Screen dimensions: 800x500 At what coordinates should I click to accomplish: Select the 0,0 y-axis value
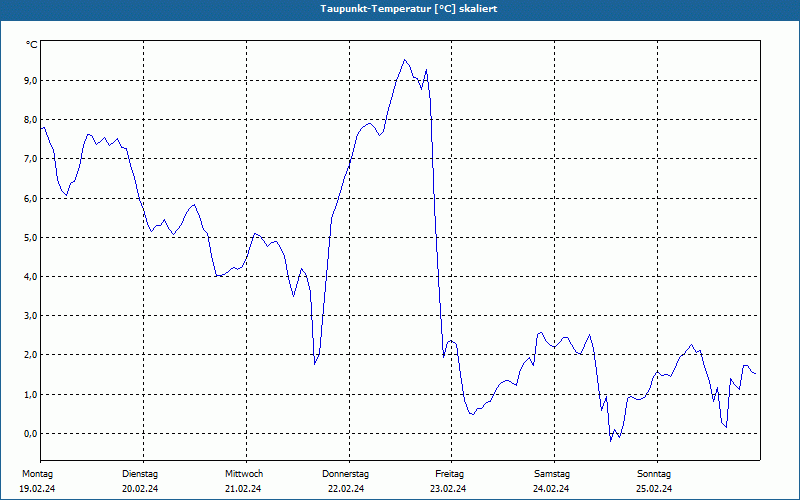(30, 434)
